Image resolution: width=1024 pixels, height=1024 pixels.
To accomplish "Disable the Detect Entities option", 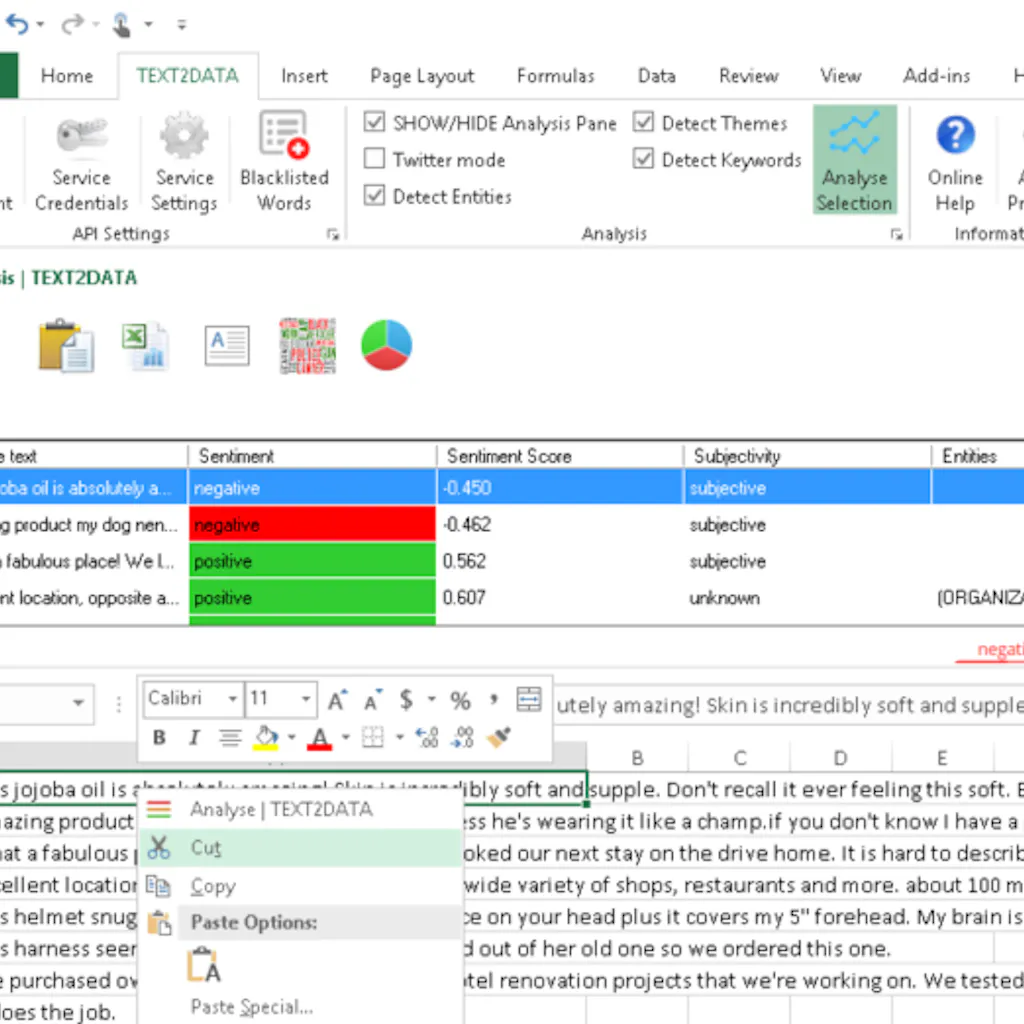I will pyautogui.click(x=375, y=196).
